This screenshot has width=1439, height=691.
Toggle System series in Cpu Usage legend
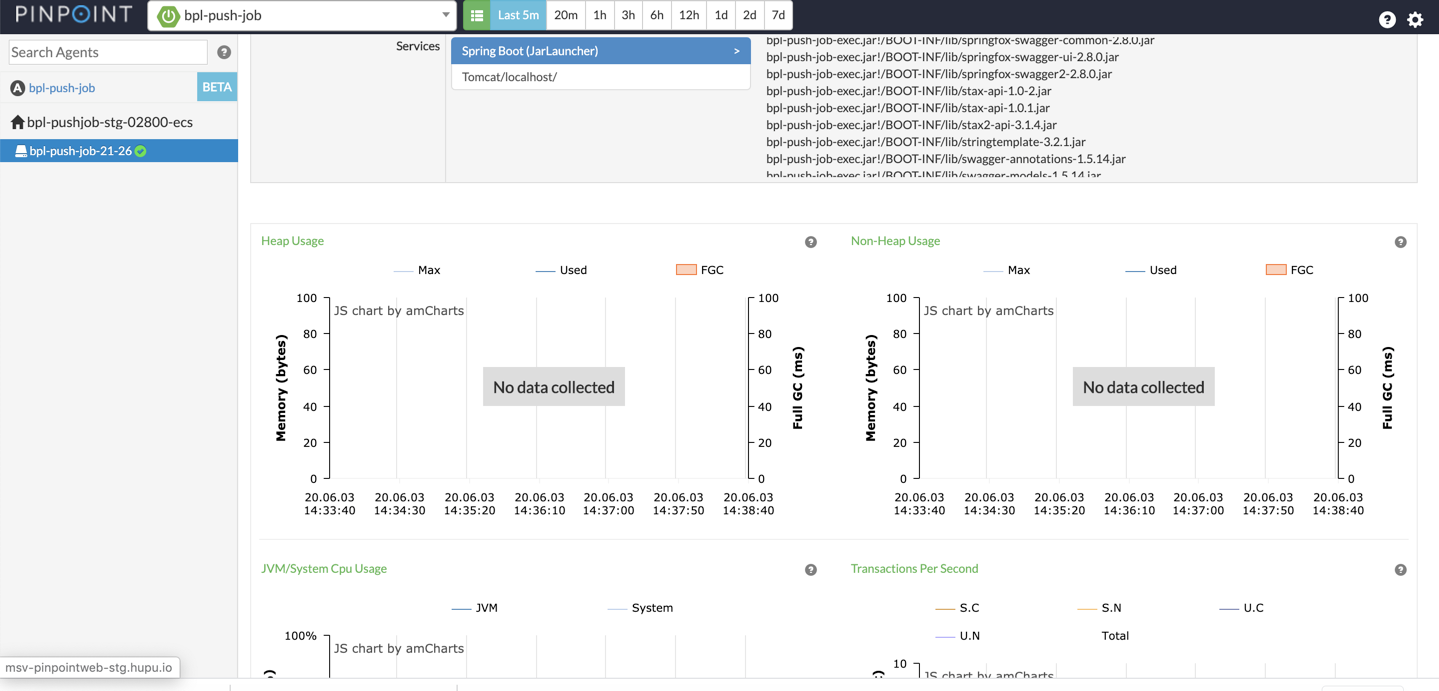pyautogui.click(x=640, y=608)
